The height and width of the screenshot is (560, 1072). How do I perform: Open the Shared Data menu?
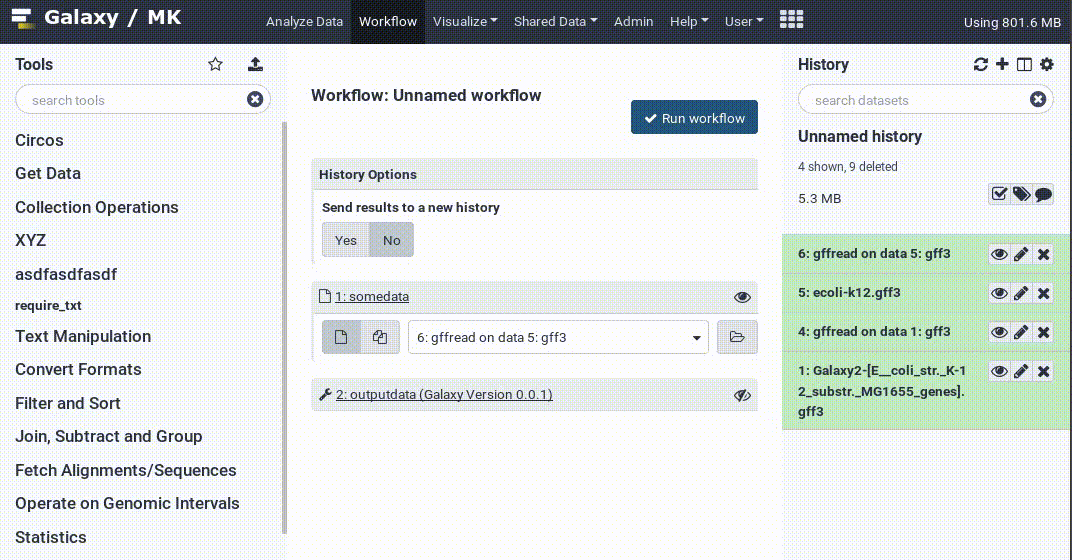pyautogui.click(x=555, y=21)
